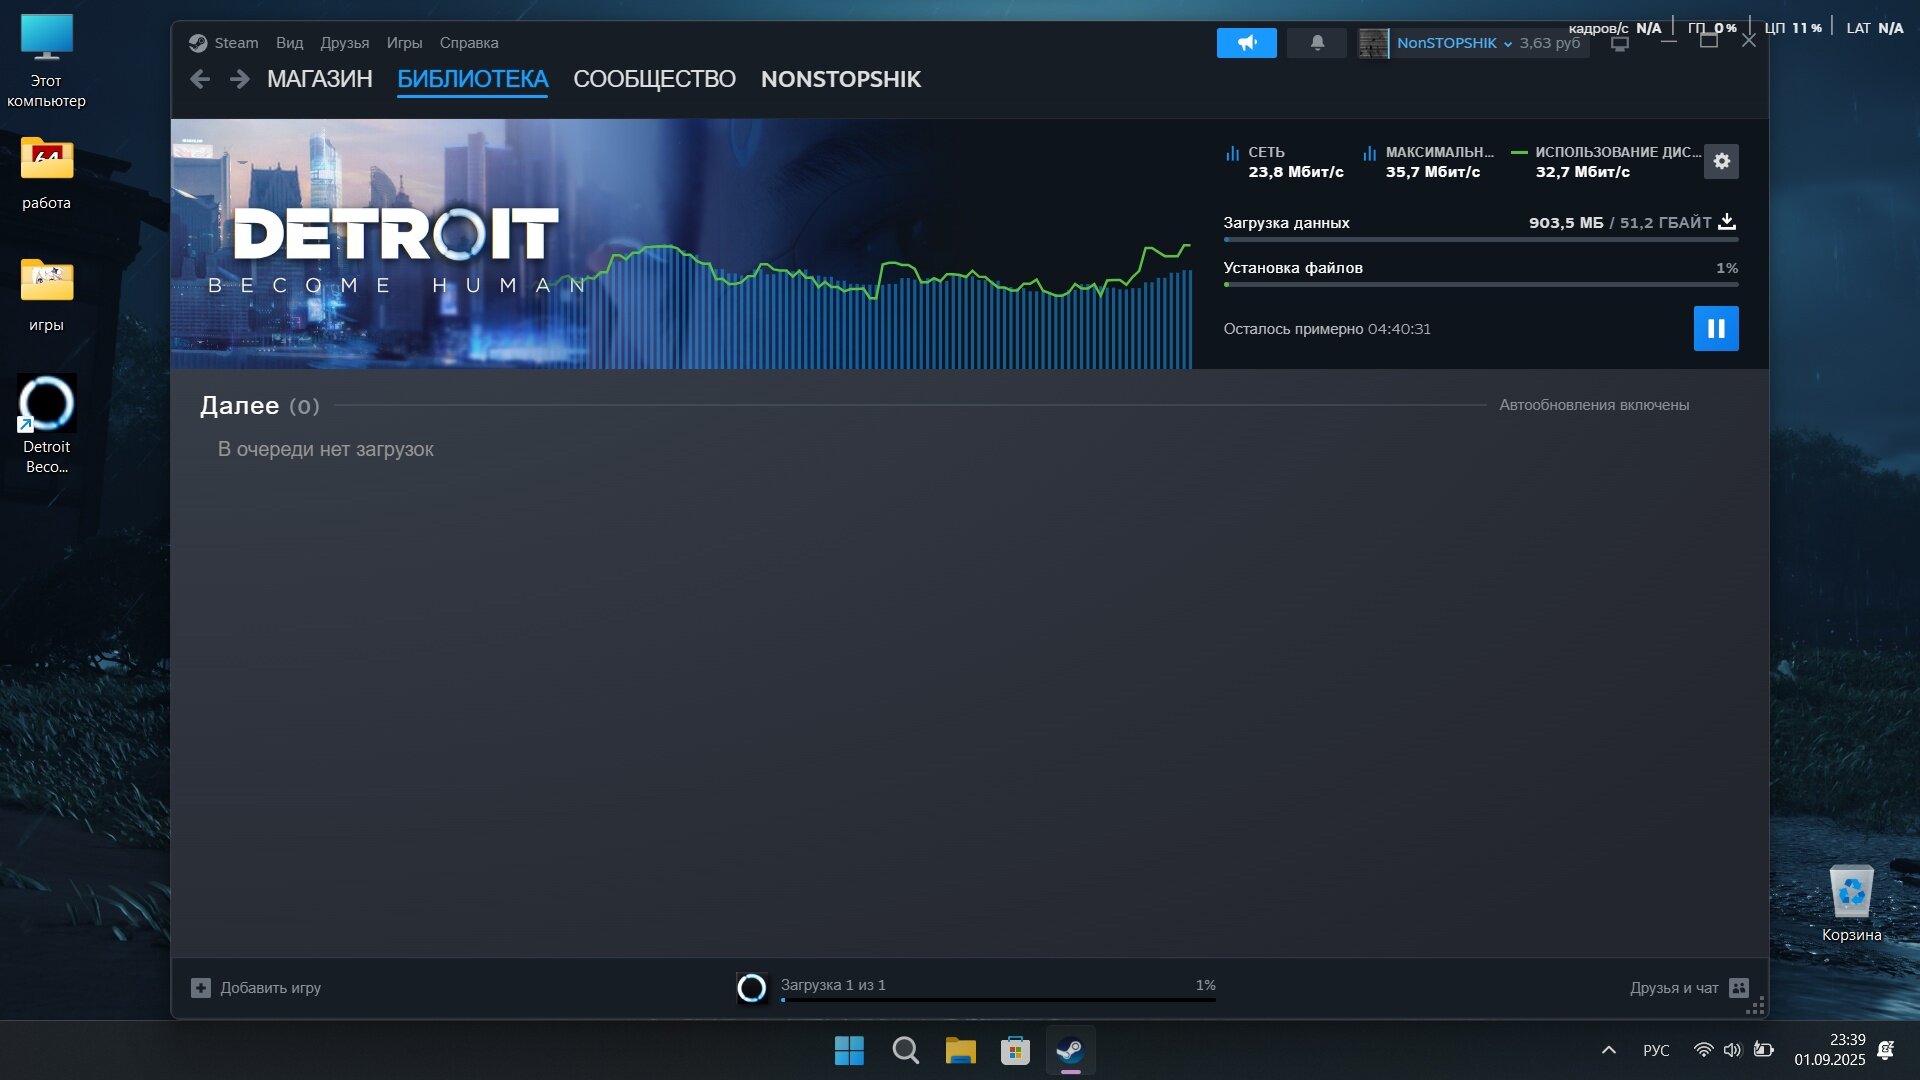This screenshot has height=1080, width=1920.
Task: Open the volume tray icon
Action: 1732,1050
